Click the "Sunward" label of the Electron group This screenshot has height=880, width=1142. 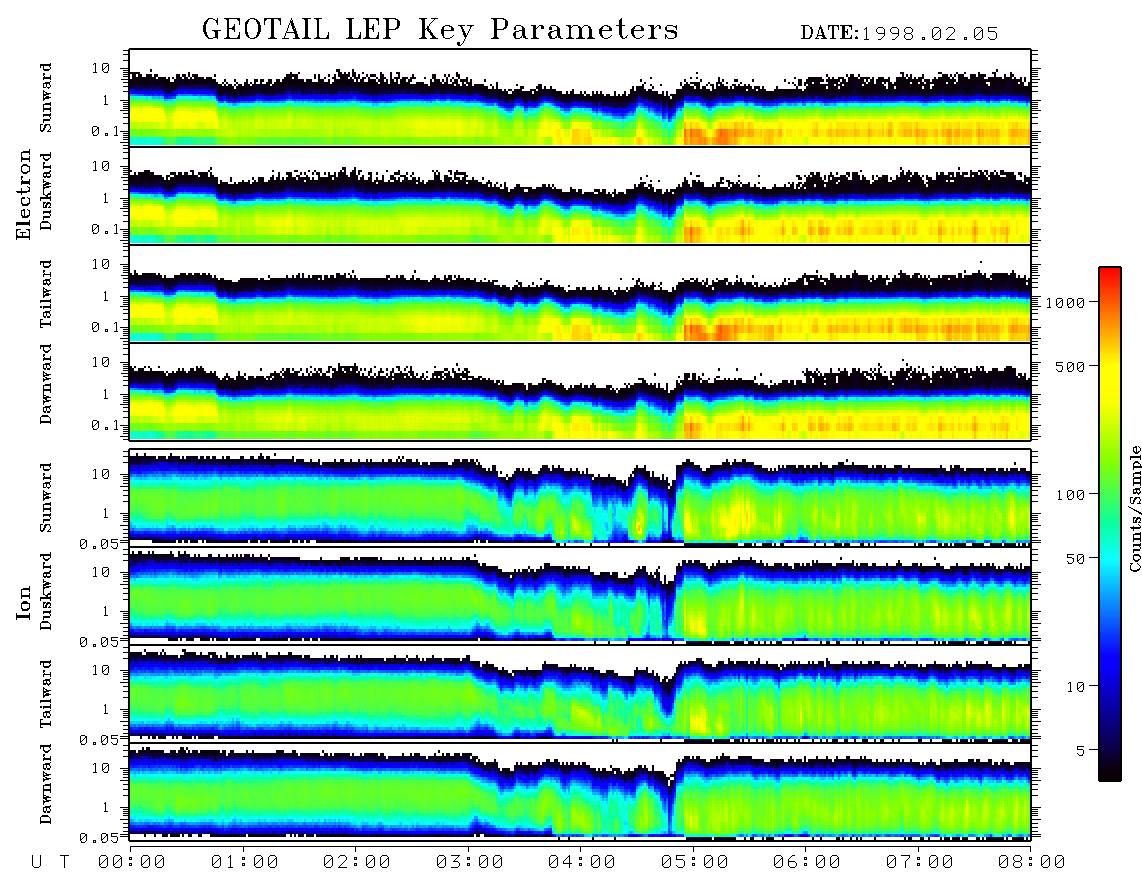point(46,98)
